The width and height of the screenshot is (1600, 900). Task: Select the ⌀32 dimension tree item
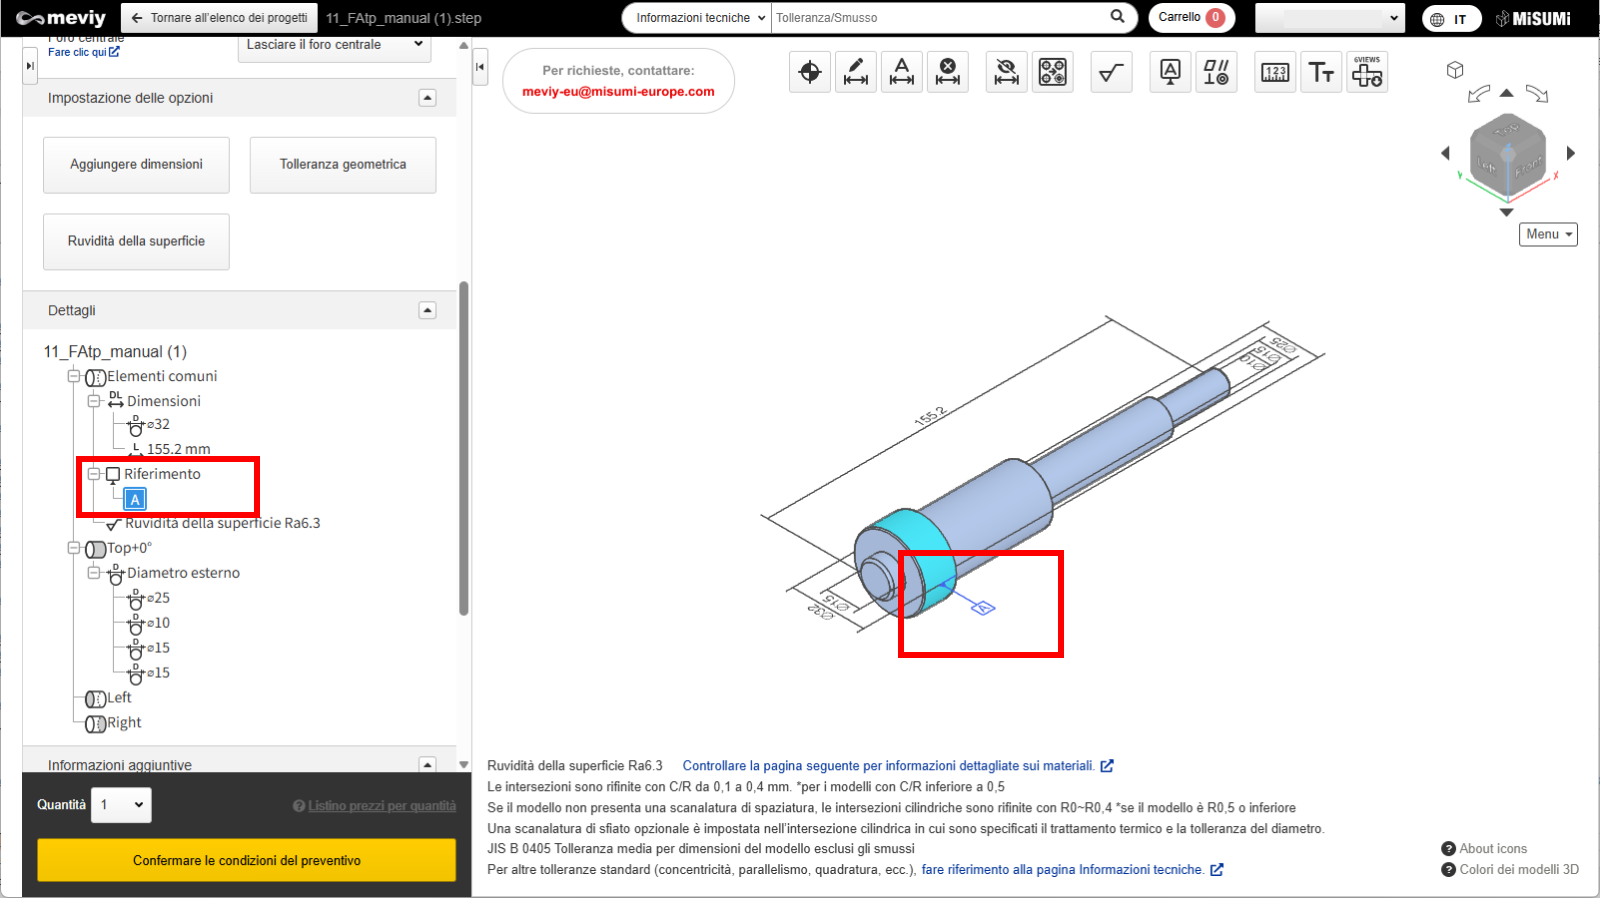coord(158,424)
